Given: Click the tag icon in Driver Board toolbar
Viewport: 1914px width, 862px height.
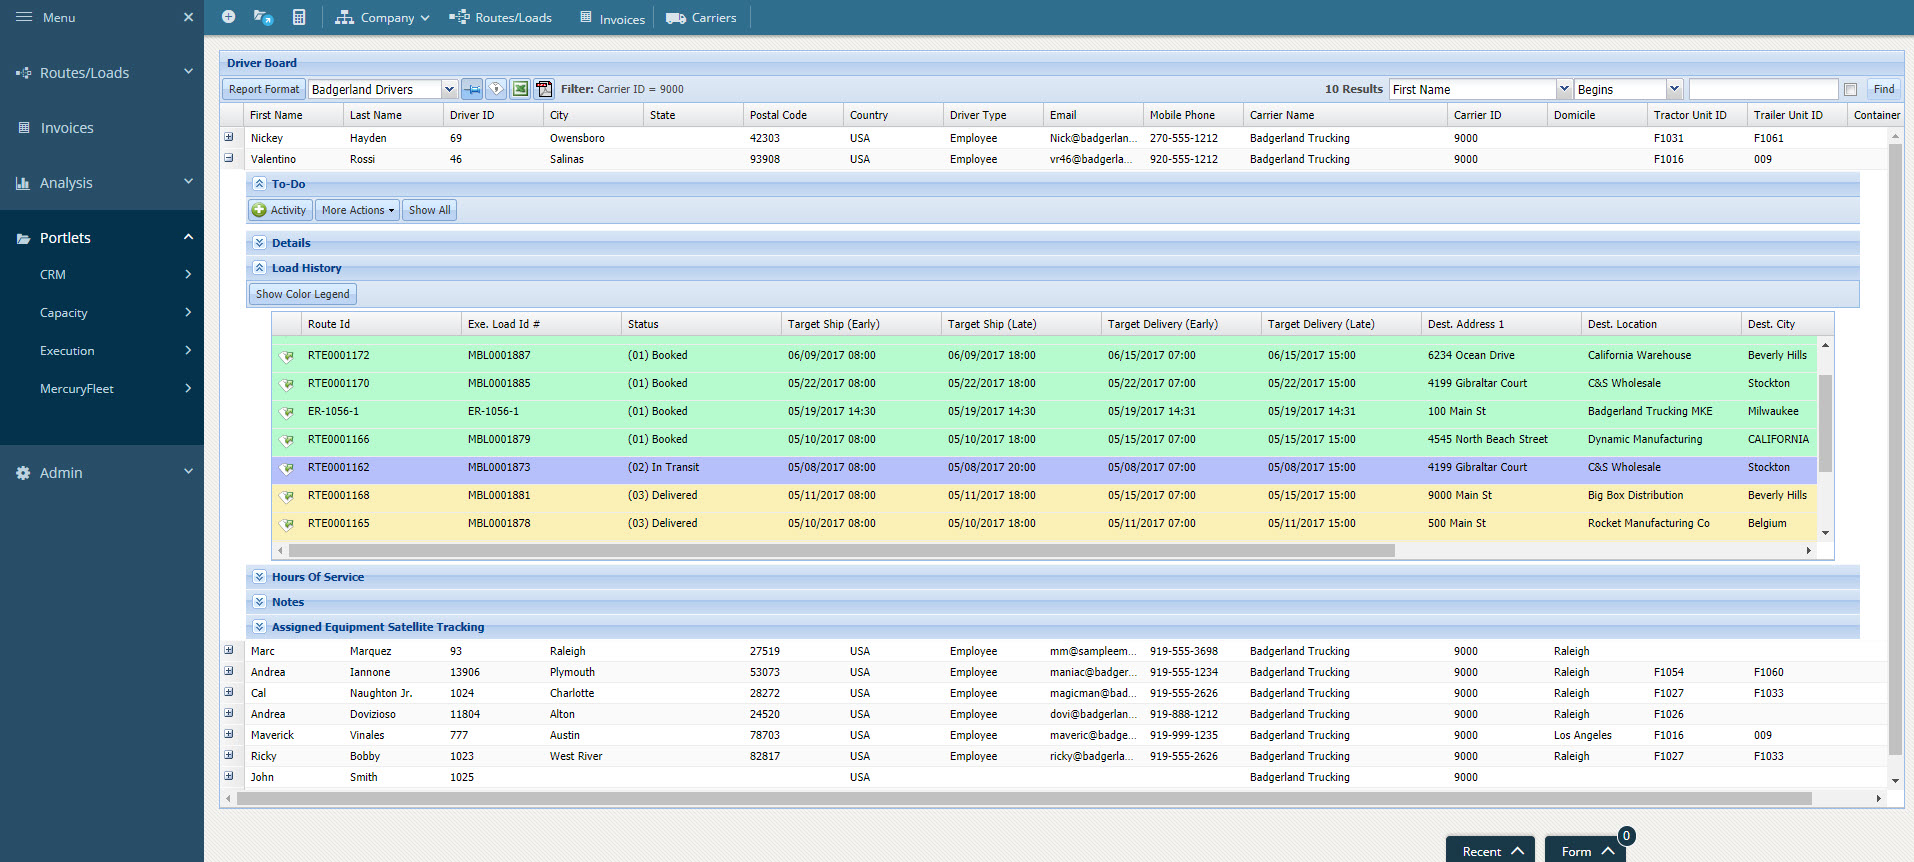Looking at the screenshot, I should (x=496, y=89).
